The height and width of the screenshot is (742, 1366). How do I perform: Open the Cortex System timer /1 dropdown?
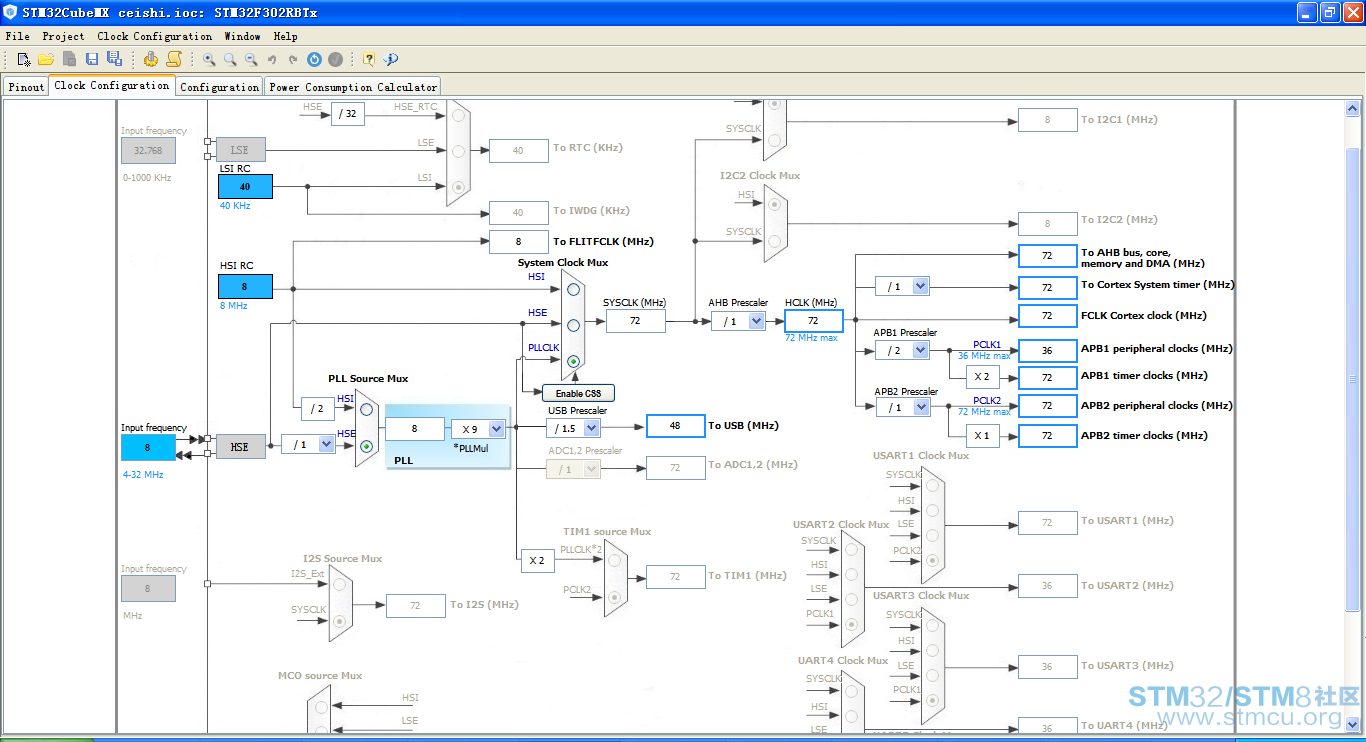tap(920, 286)
